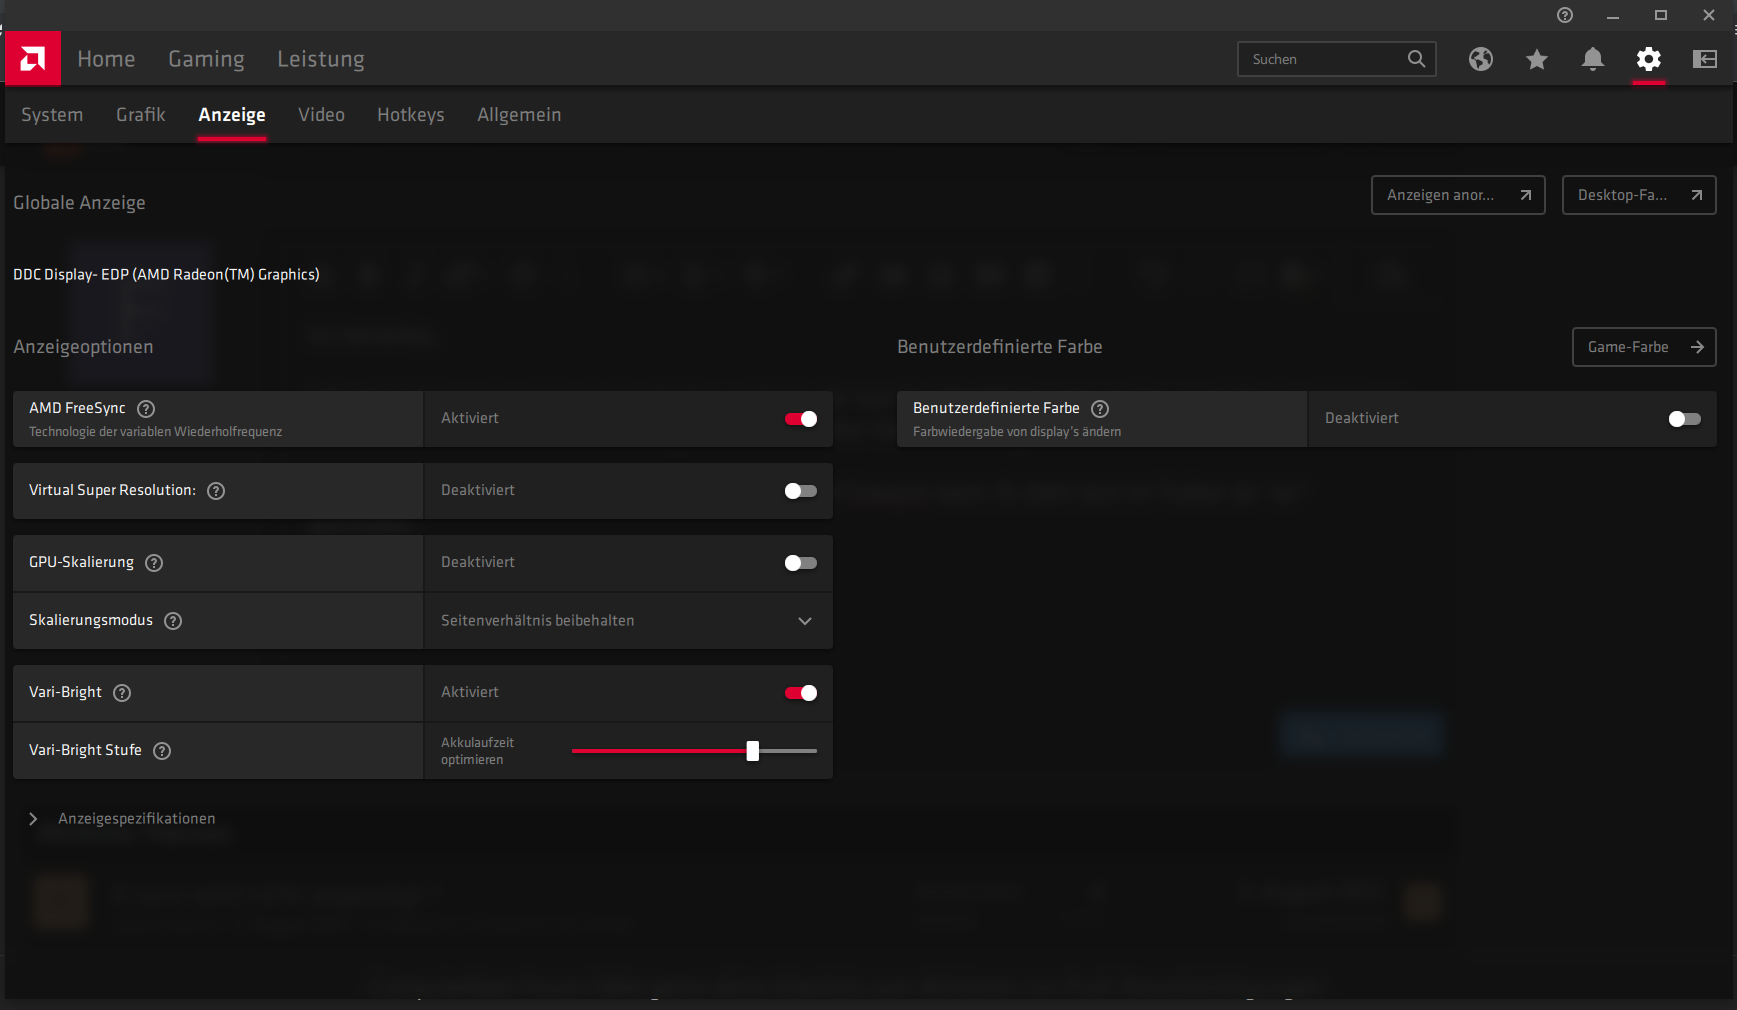
Task: Enable Virtual Super Resolution
Action: coord(800,491)
